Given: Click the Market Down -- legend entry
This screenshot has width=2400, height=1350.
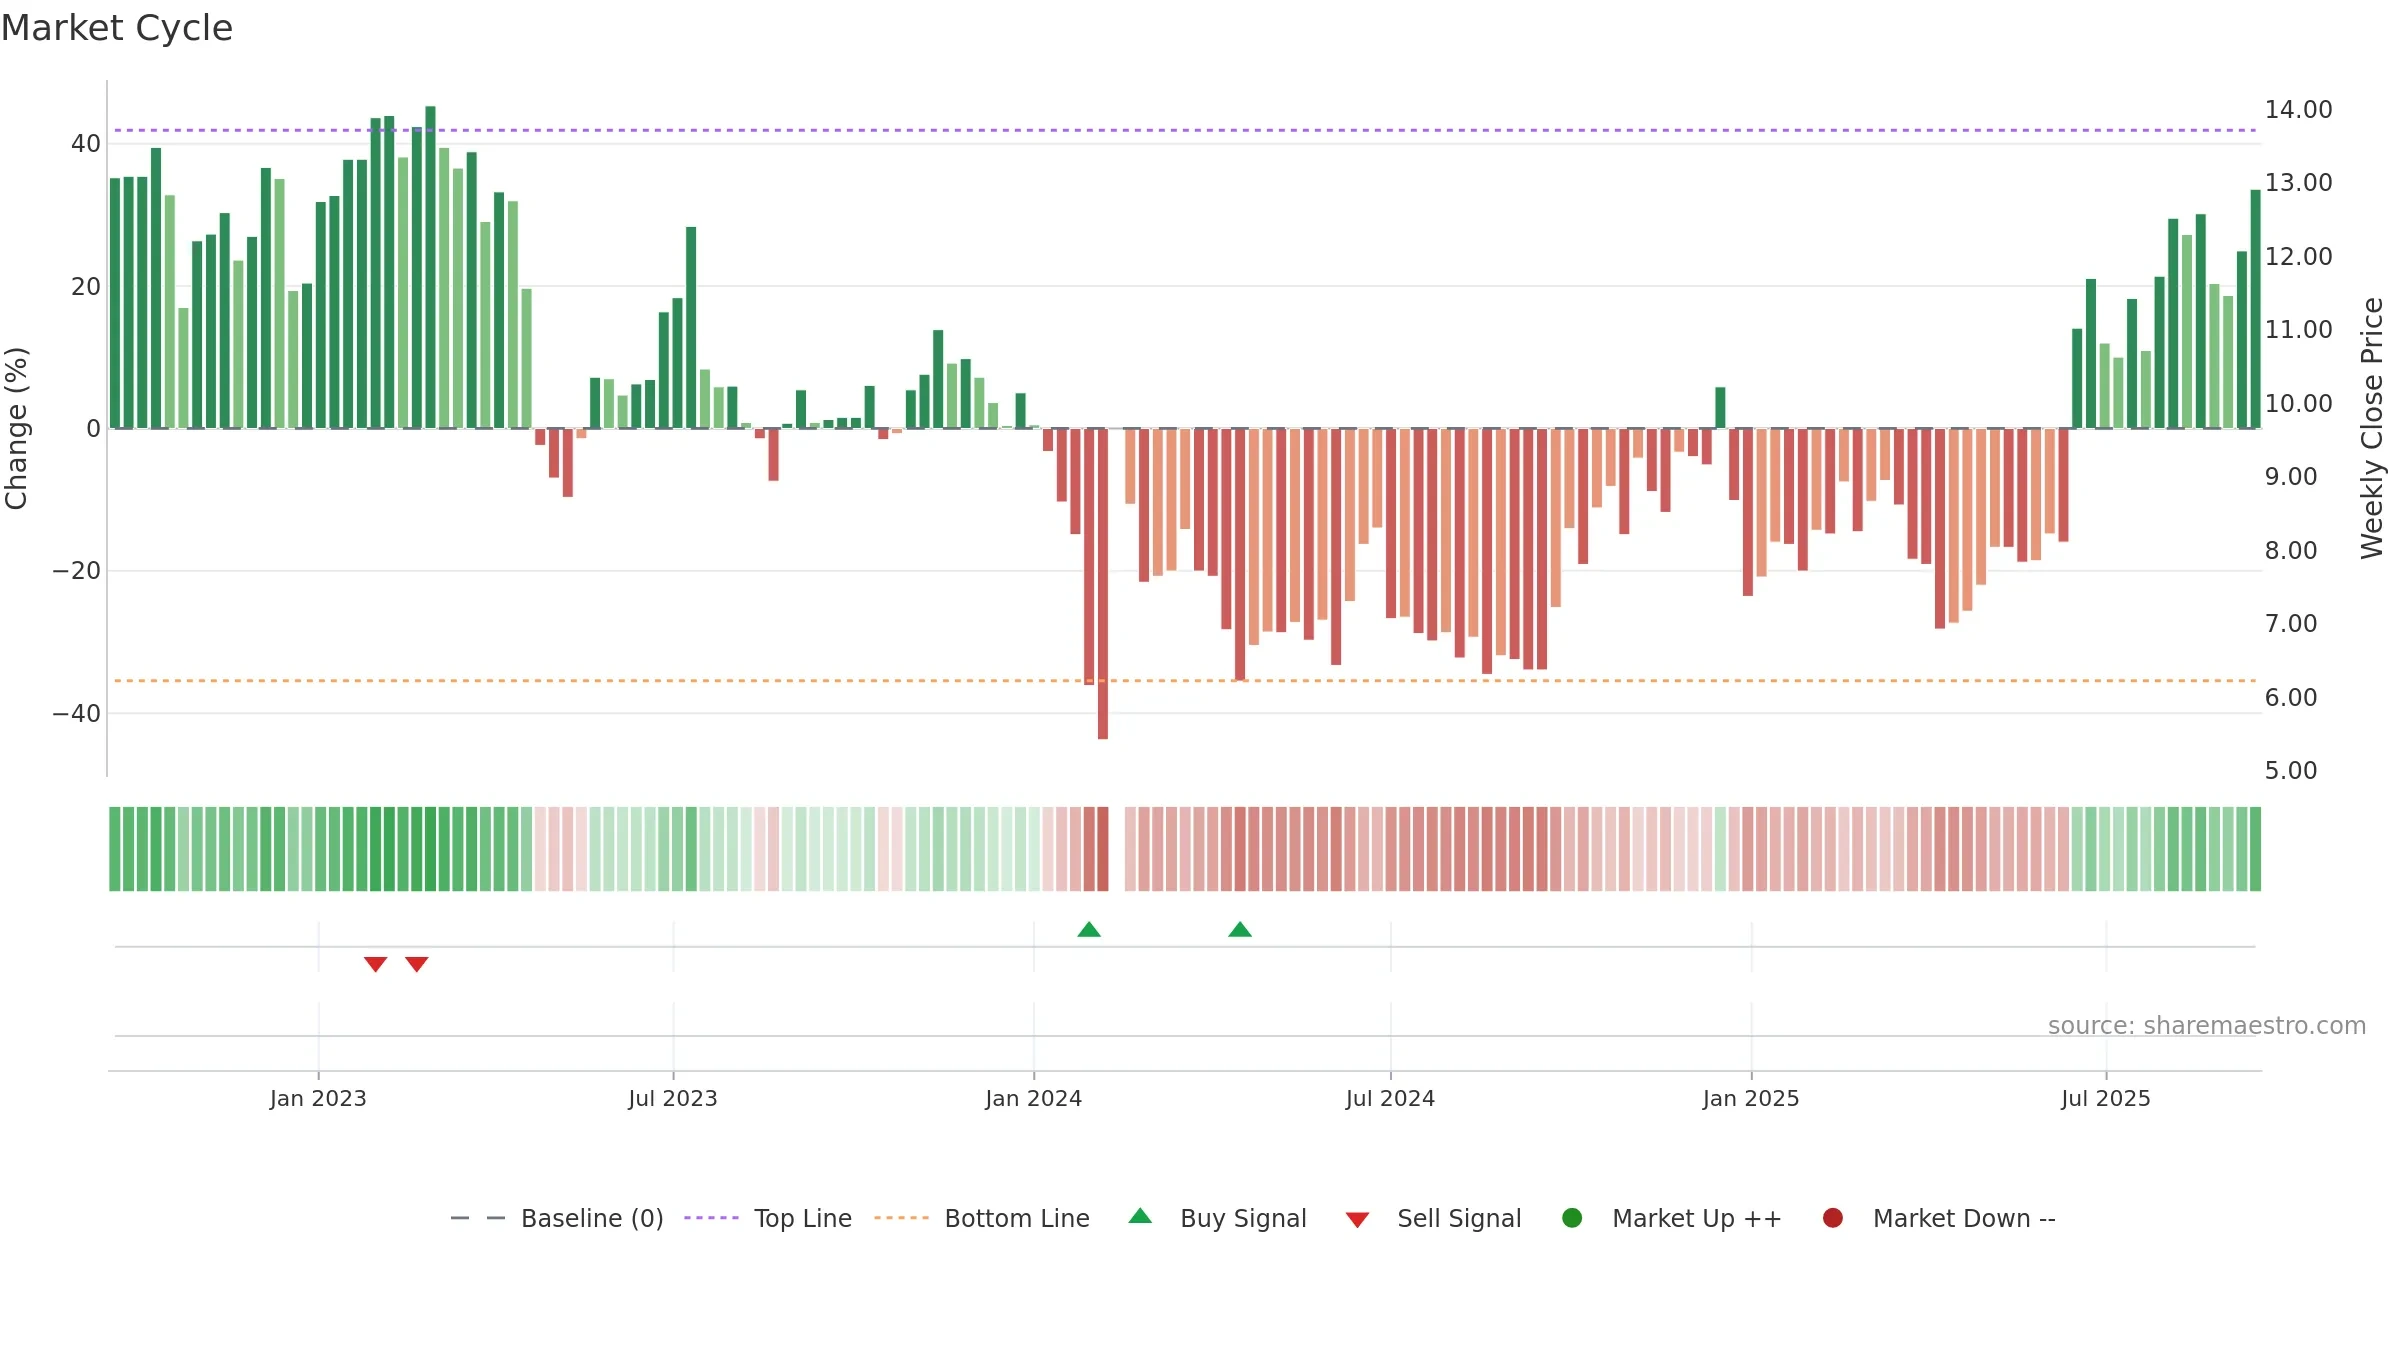Looking at the screenshot, I should pos(1939,1218).
